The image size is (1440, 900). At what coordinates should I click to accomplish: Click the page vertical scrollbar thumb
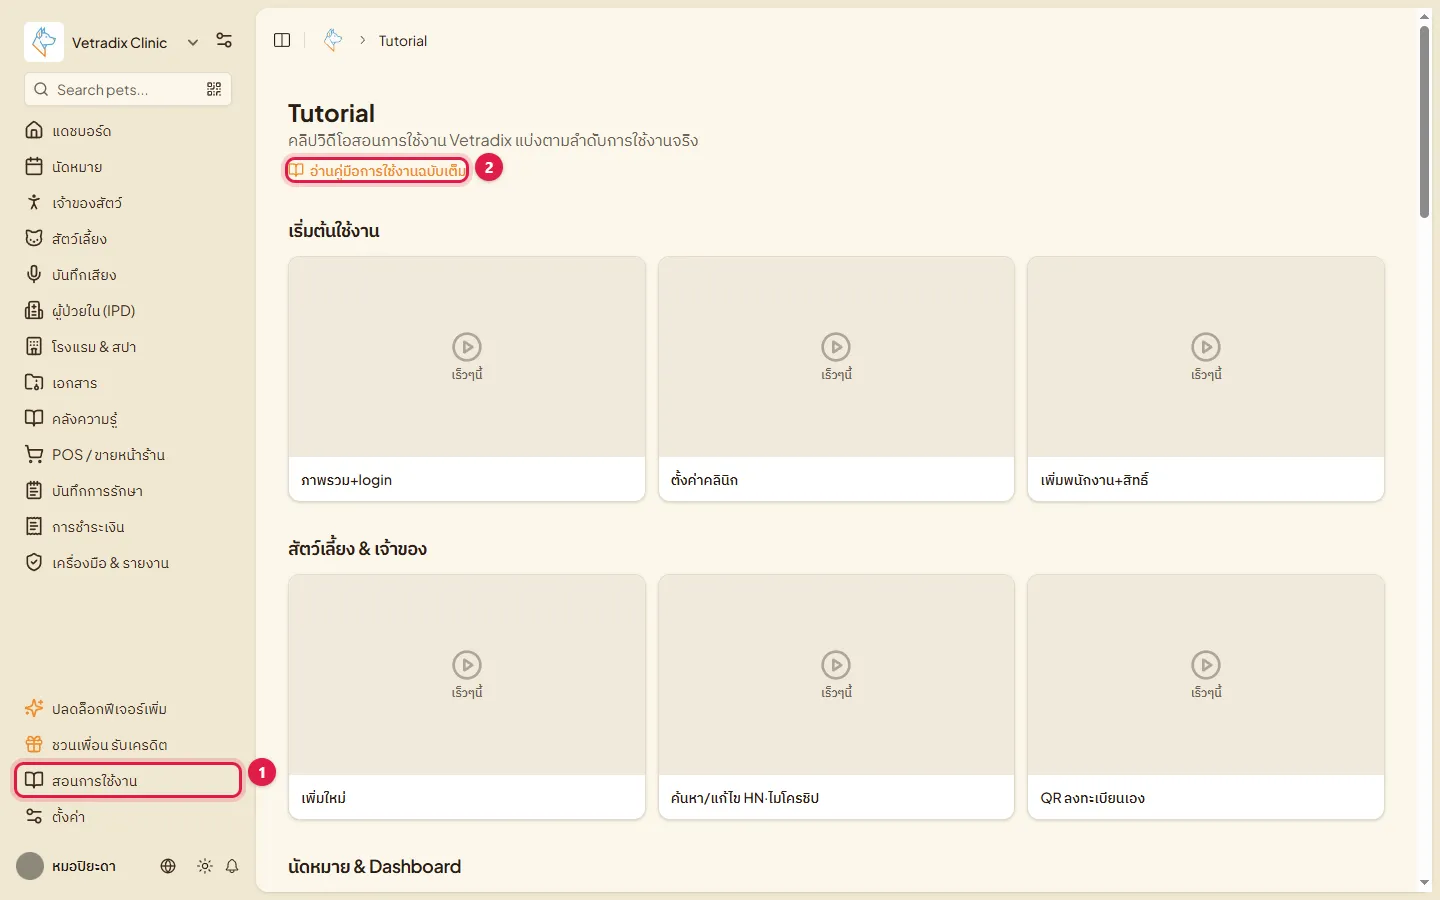pos(1425,121)
